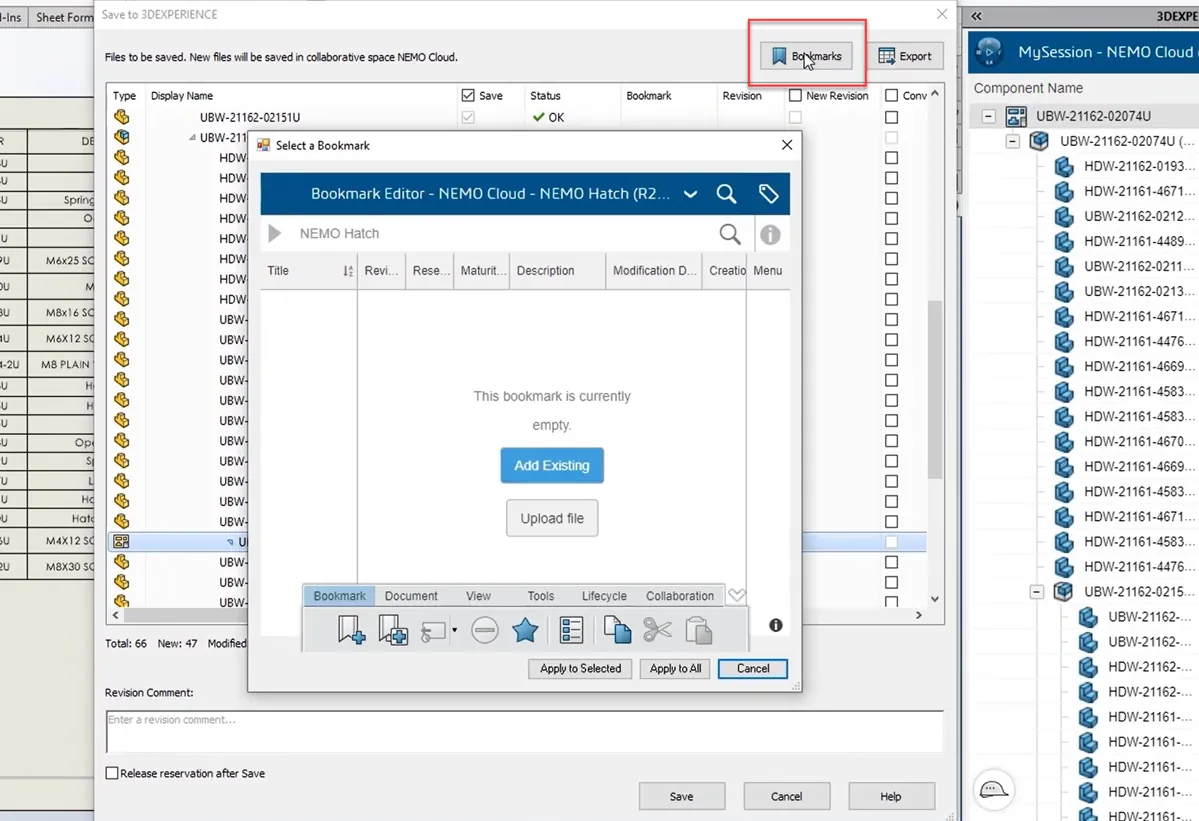Click the Description column header
Image resolution: width=1199 pixels, height=821 pixels.
tap(557, 271)
